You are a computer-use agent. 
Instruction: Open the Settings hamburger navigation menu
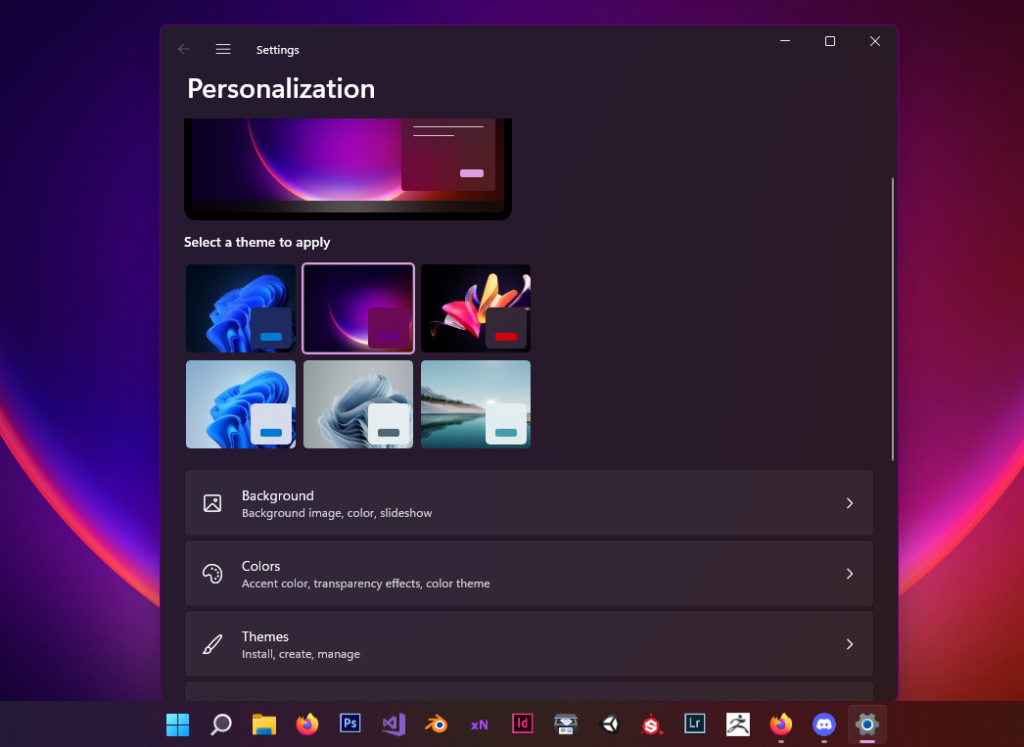tap(223, 49)
